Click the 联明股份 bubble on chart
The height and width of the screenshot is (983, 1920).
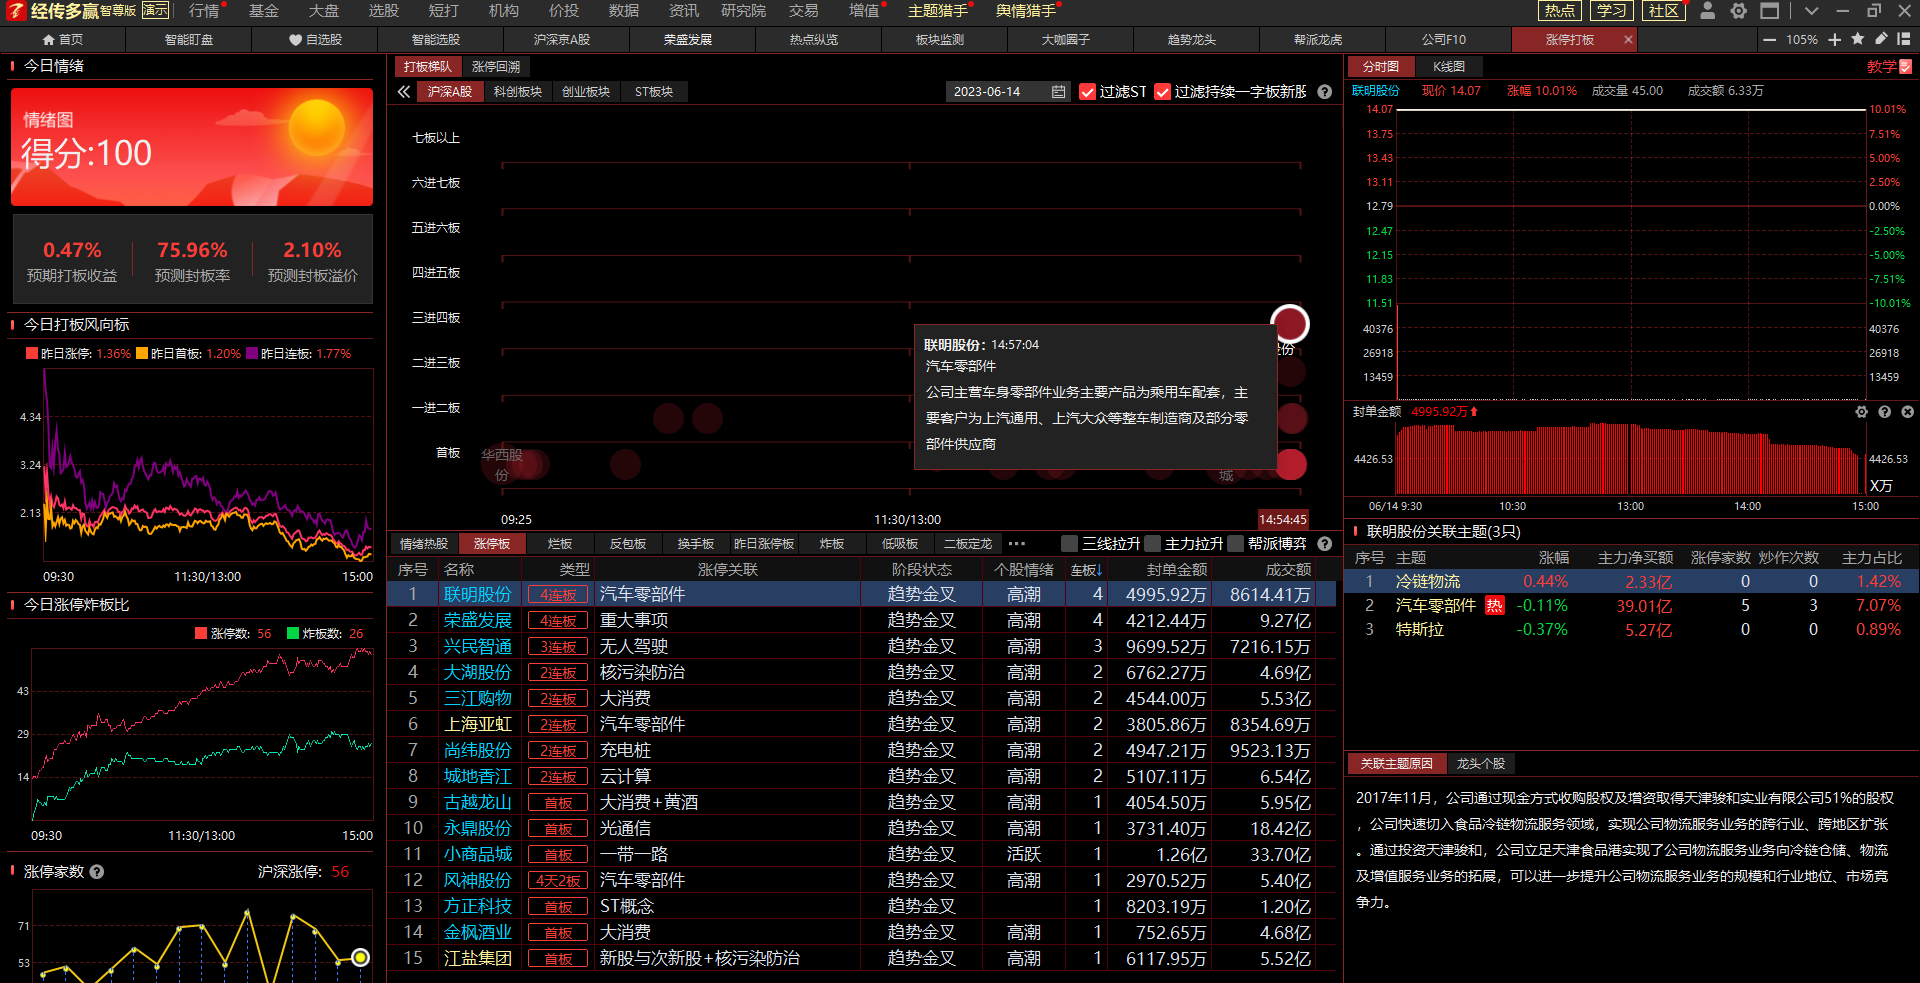pyautogui.click(x=1290, y=324)
